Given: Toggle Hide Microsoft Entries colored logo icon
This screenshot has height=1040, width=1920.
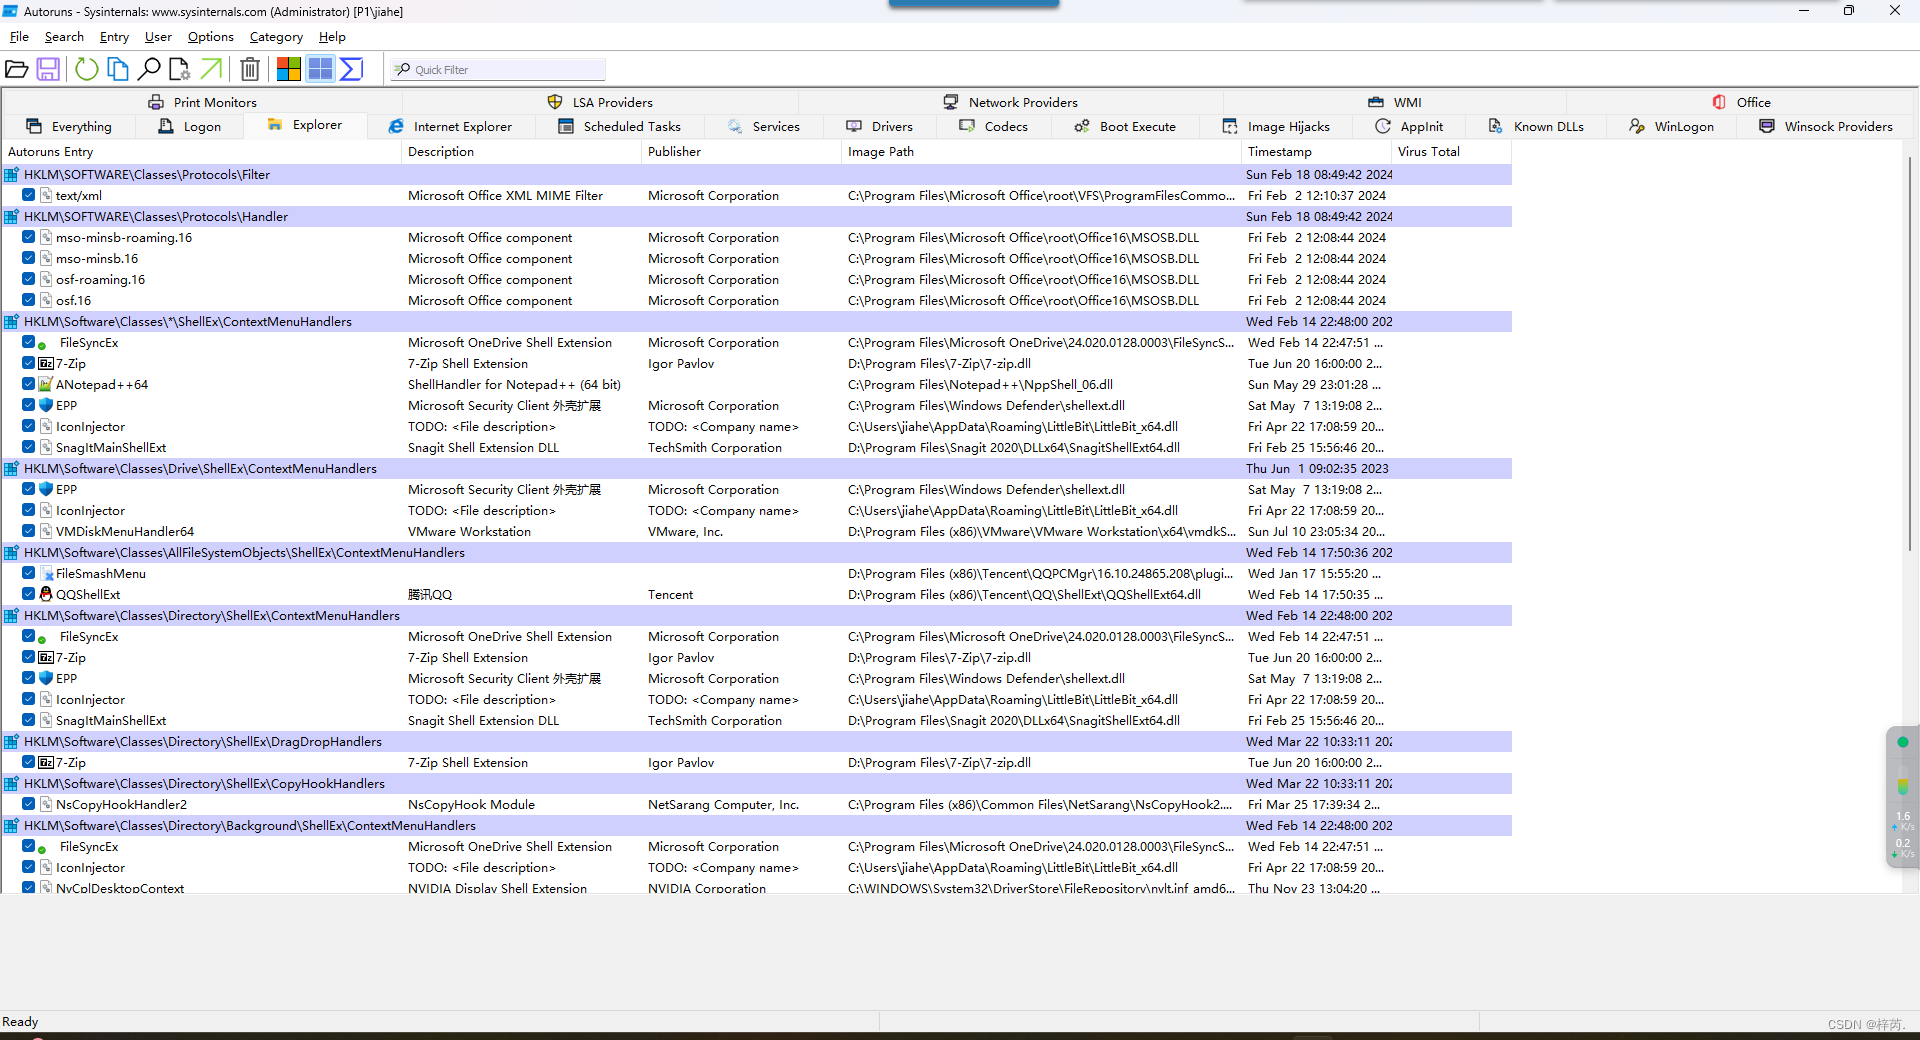Looking at the screenshot, I should (x=289, y=69).
